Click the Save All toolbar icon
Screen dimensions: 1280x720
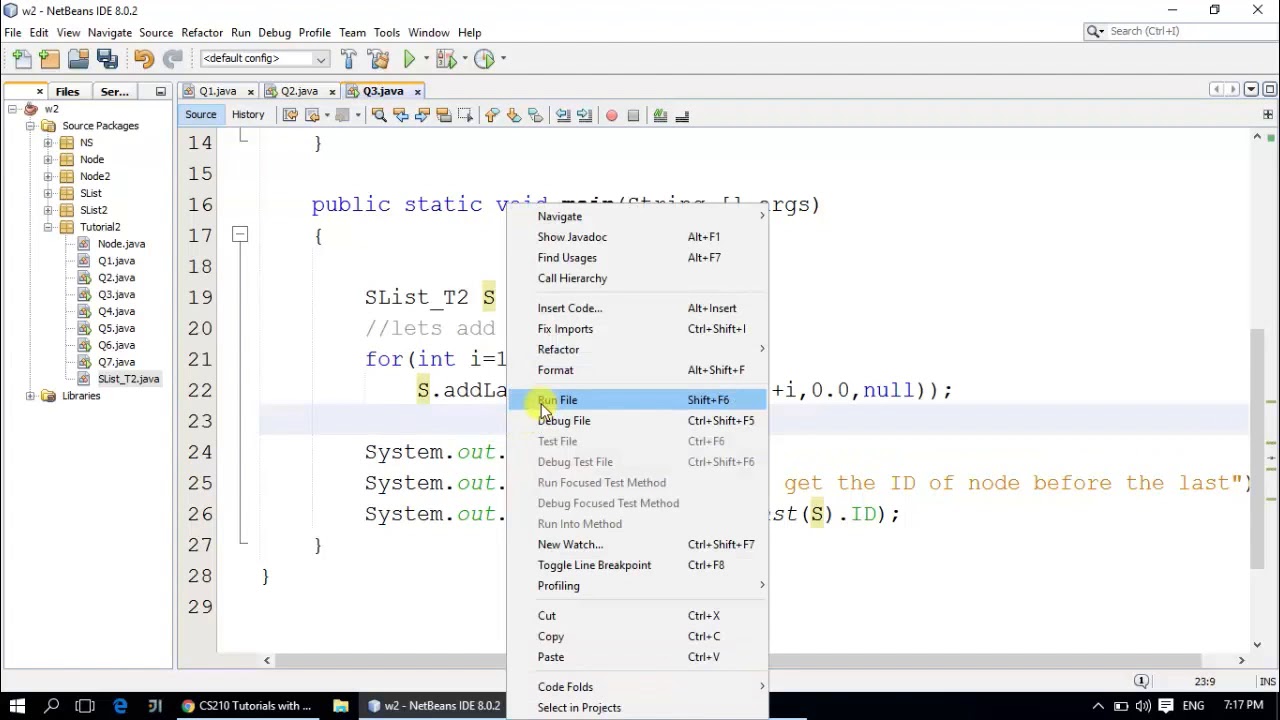107,58
